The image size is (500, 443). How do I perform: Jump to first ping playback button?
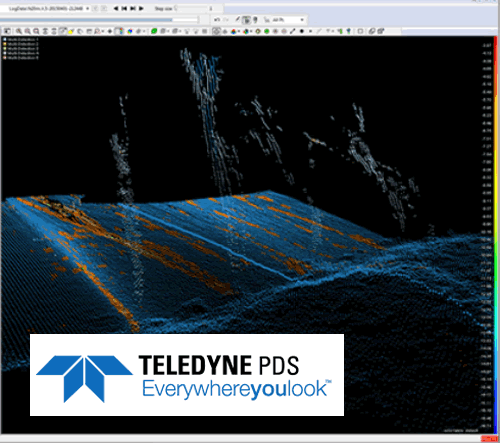coord(124,8)
